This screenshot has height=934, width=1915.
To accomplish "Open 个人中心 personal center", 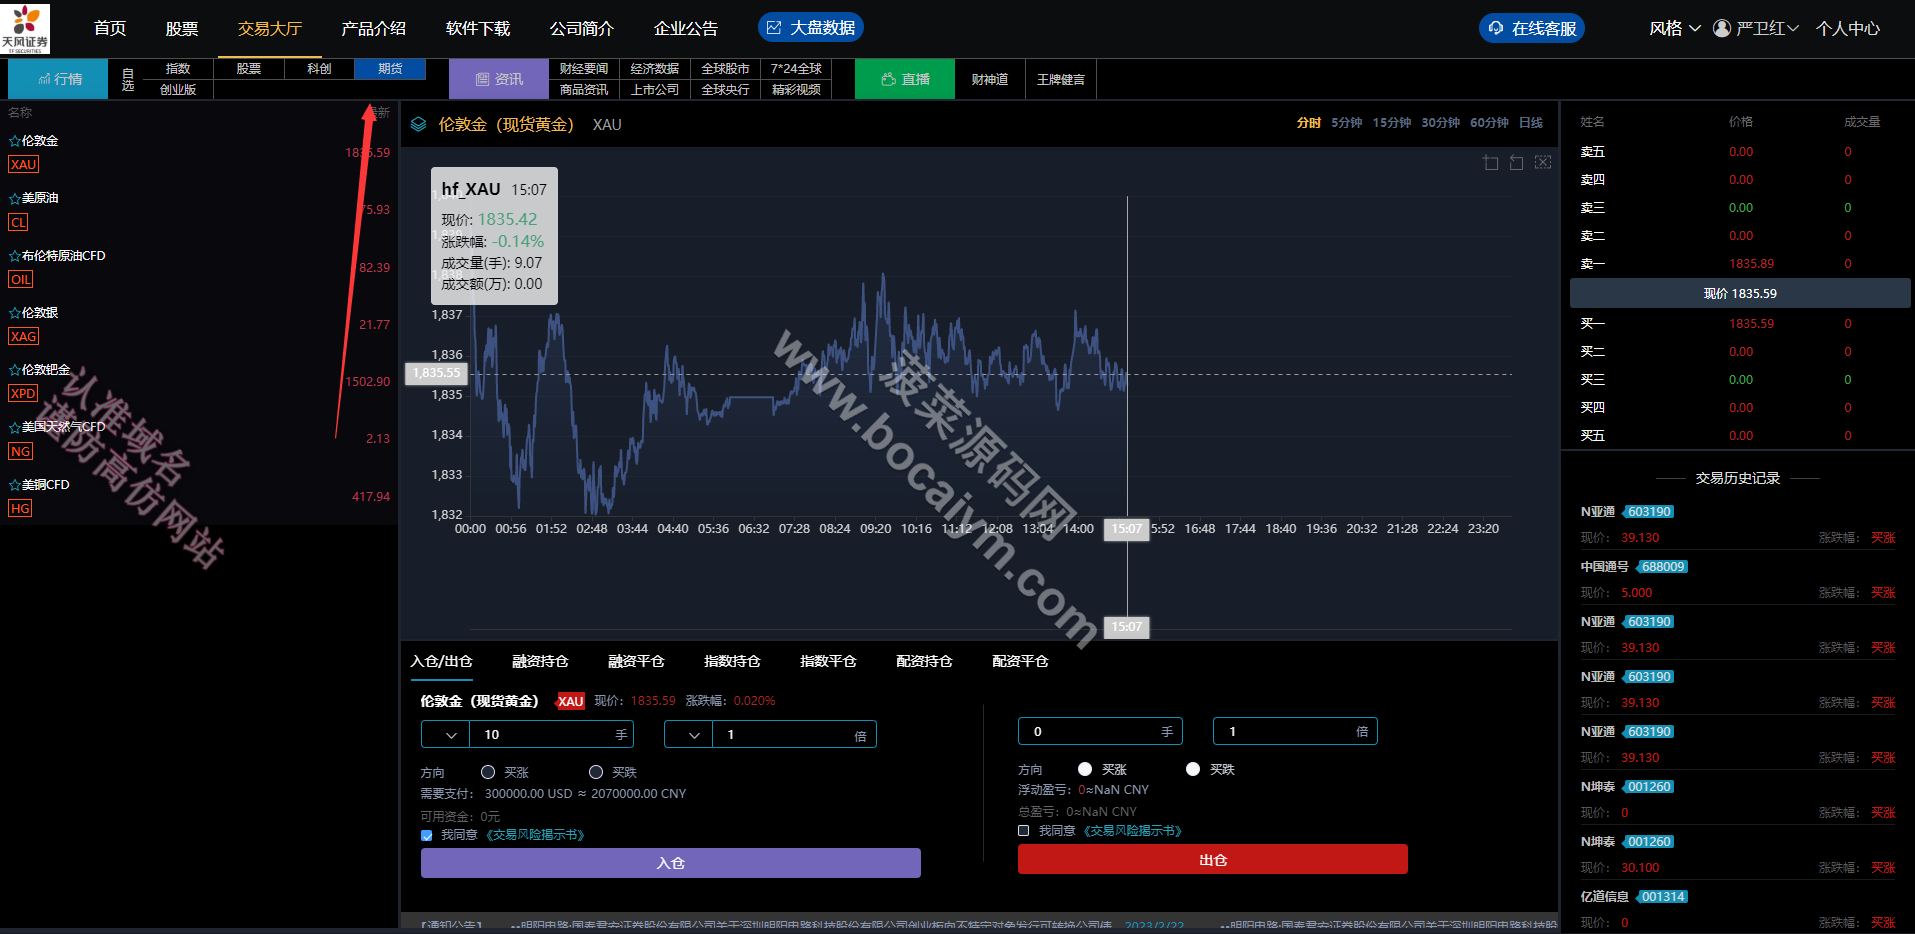I will tap(1848, 28).
